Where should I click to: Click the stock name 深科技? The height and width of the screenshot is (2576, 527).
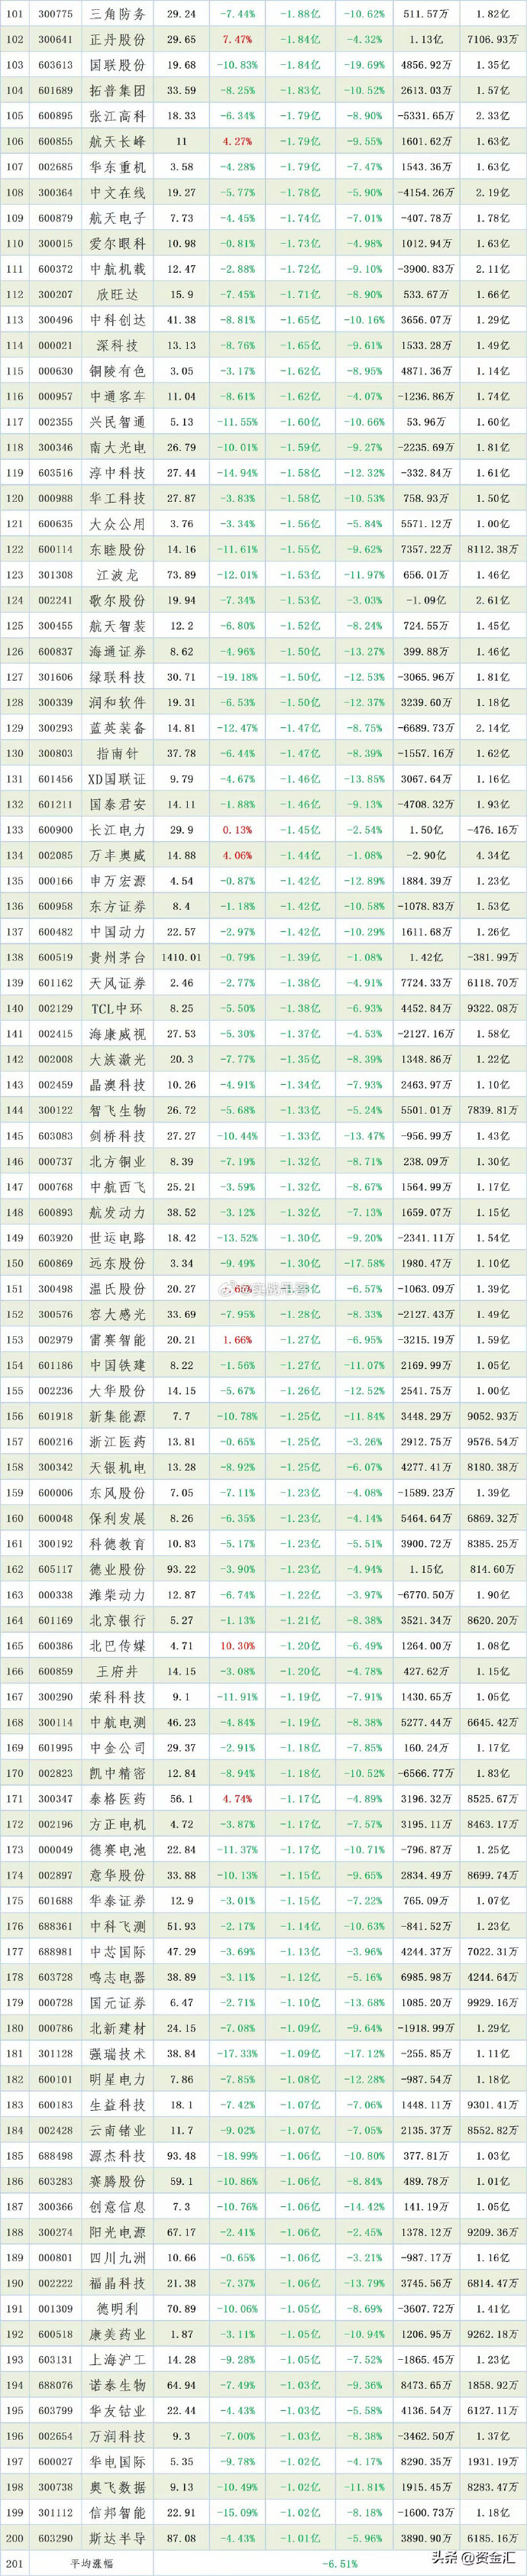click(x=118, y=345)
